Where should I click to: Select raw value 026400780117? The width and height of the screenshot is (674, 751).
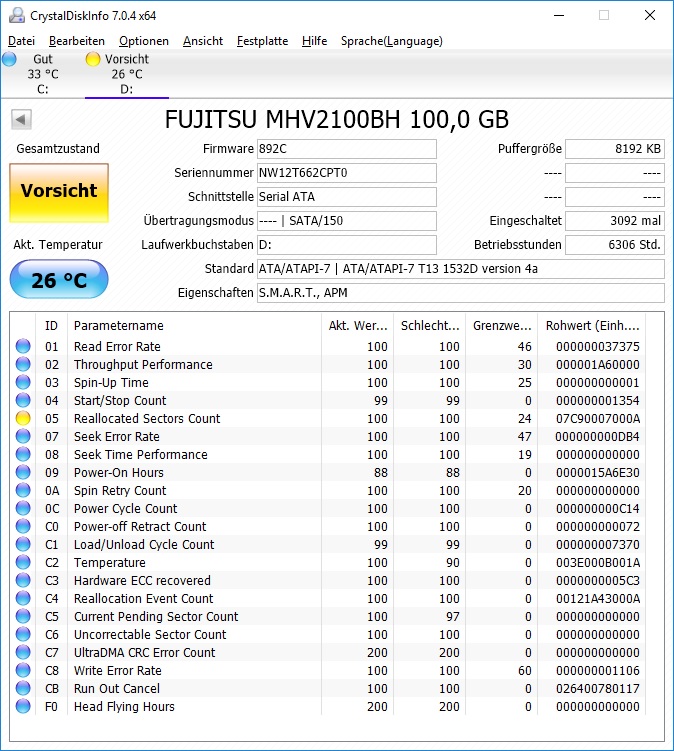point(597,689)
